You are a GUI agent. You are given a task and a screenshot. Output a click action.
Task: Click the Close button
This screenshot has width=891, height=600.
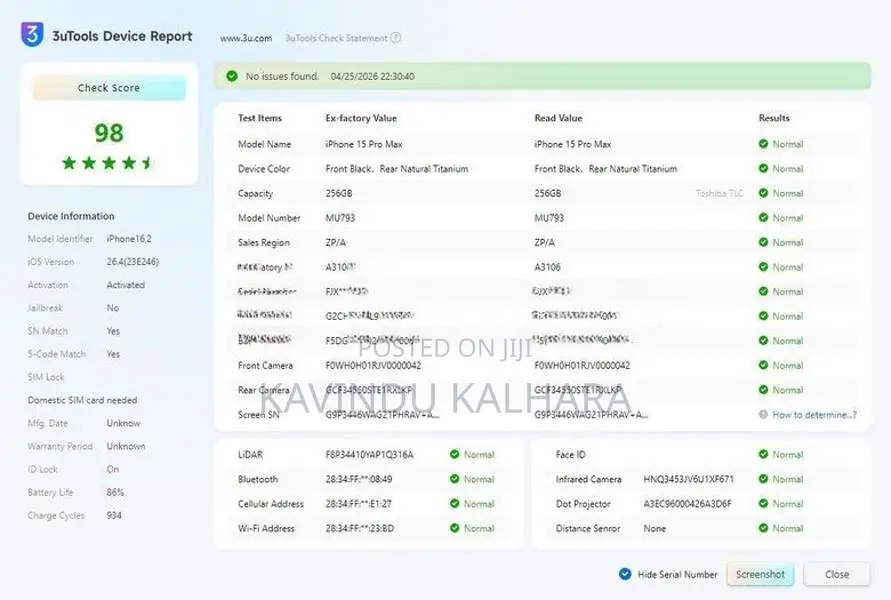(x=836, y=574)
